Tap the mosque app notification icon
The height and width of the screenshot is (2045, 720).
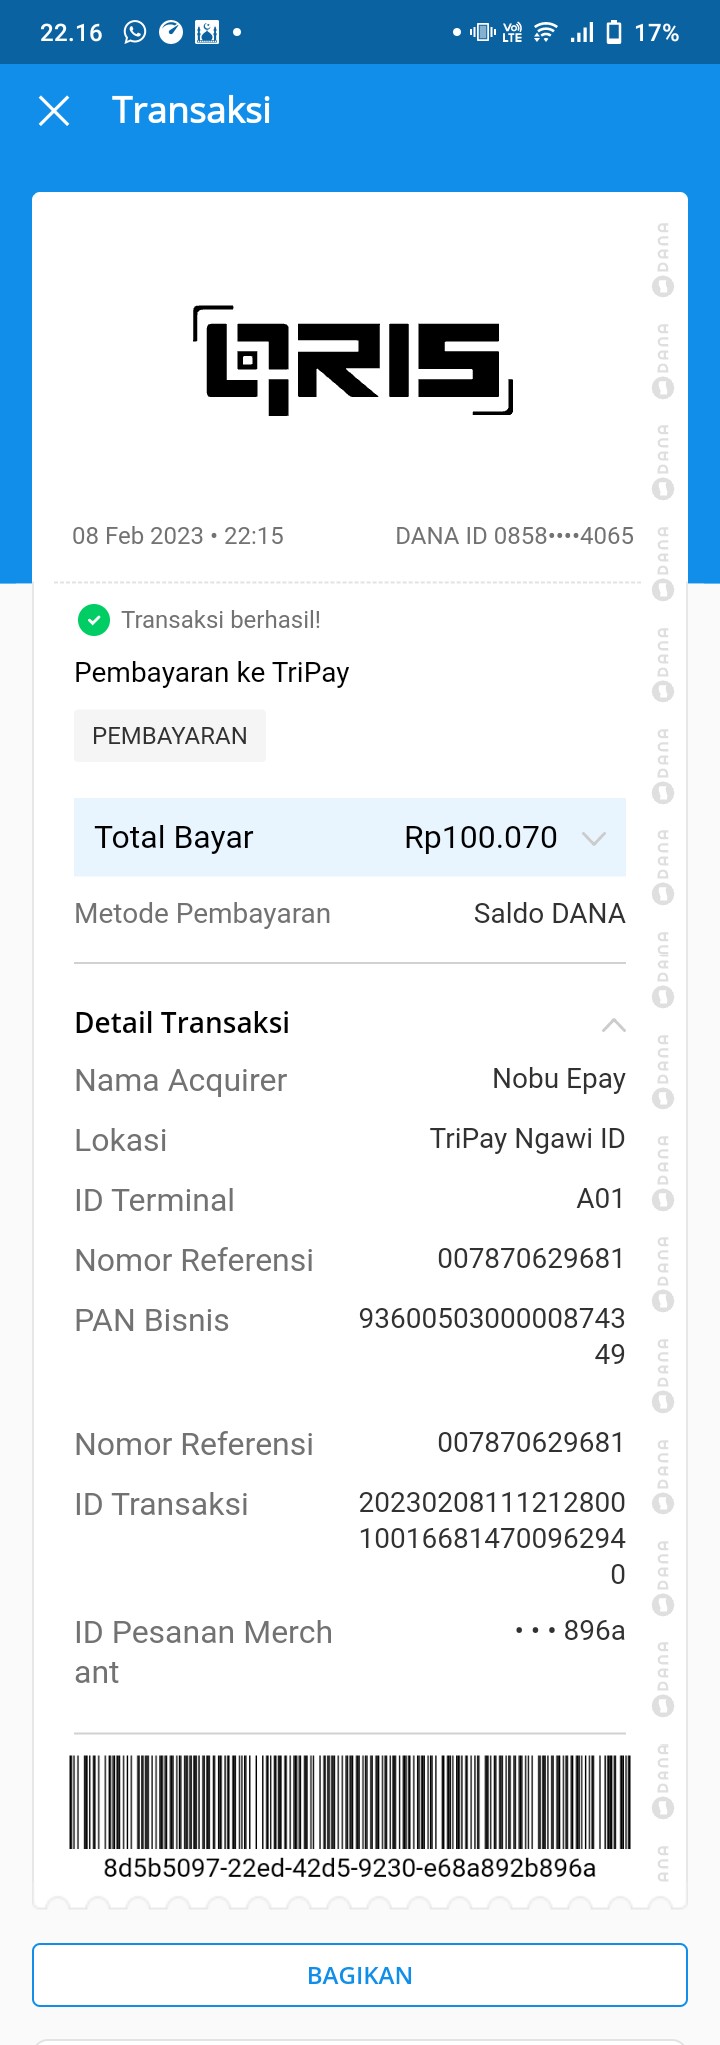tap(207, 33)
